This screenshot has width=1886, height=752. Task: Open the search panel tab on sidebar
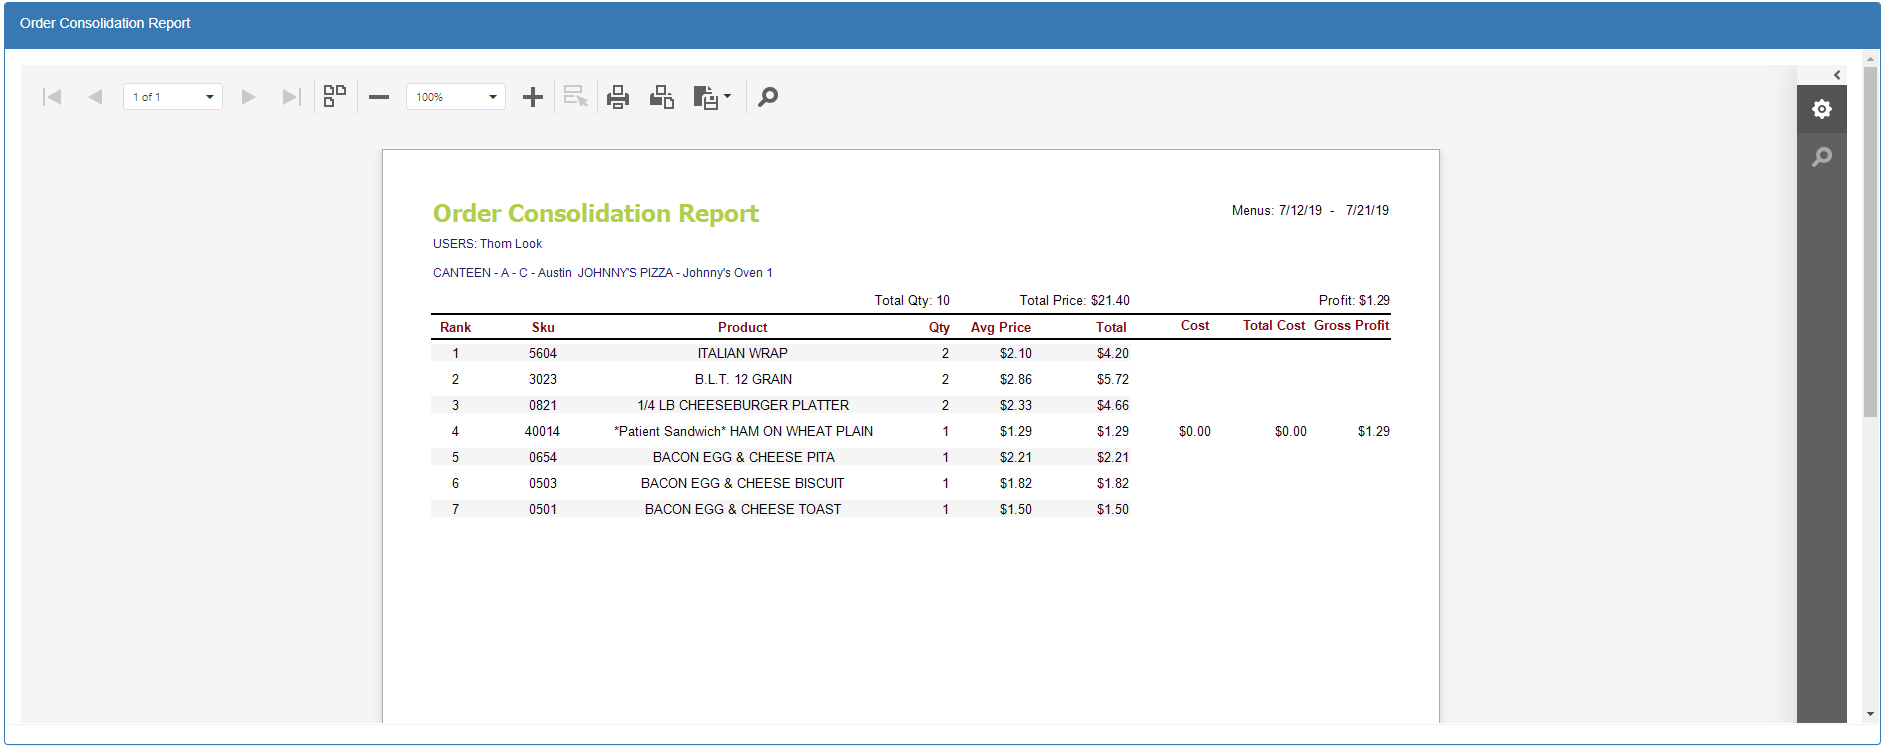(x=1822, y=157)
